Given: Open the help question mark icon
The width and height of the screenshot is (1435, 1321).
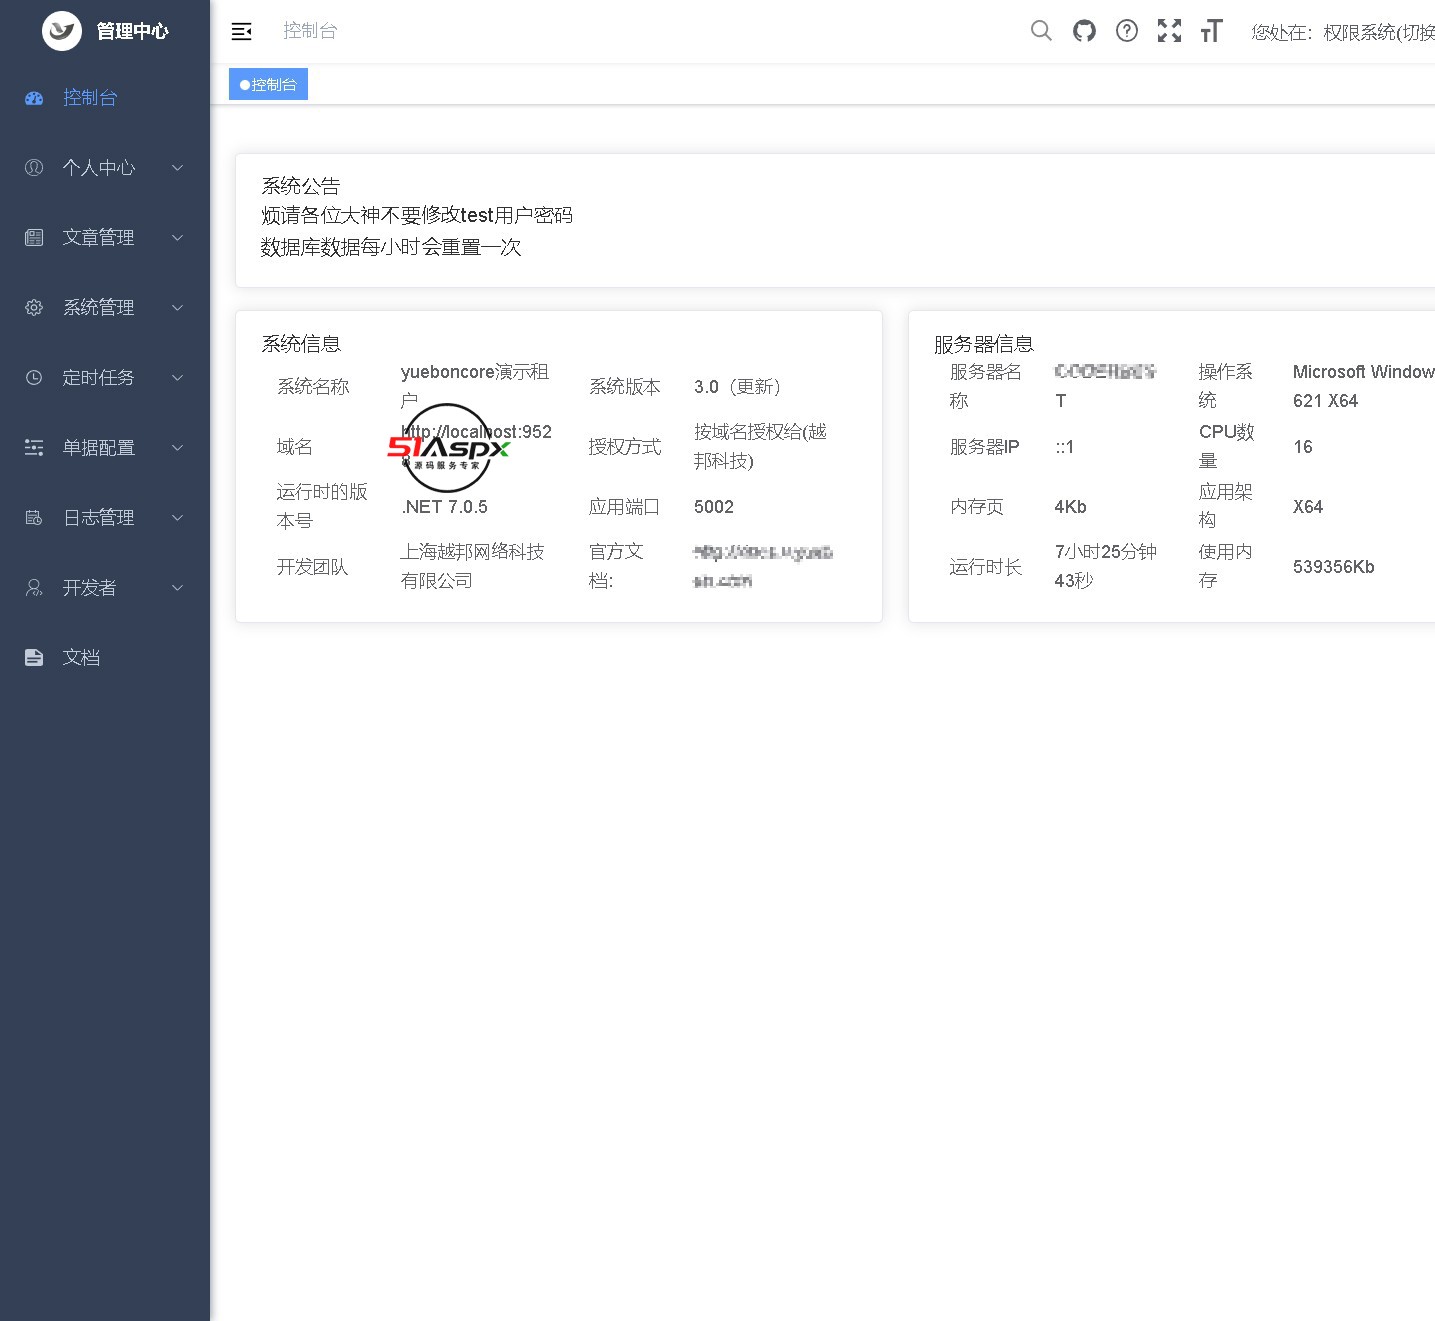Looking at the screenshot, I should pos(1127,31).
